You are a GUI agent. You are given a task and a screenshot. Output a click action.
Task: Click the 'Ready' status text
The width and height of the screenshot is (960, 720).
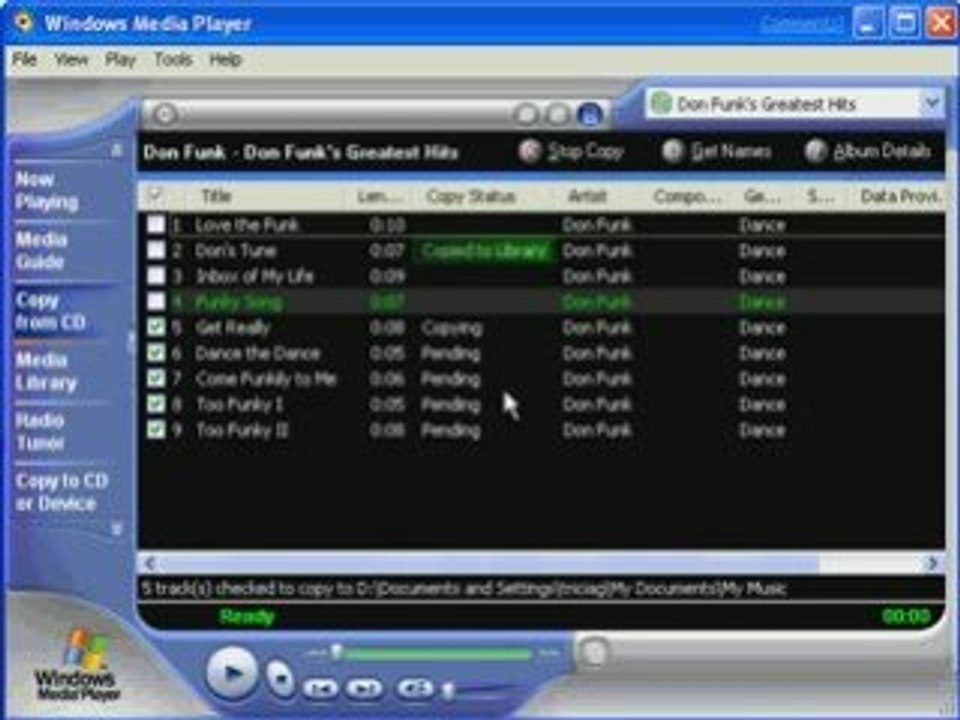pyautogui.click(x=247, y=617)
